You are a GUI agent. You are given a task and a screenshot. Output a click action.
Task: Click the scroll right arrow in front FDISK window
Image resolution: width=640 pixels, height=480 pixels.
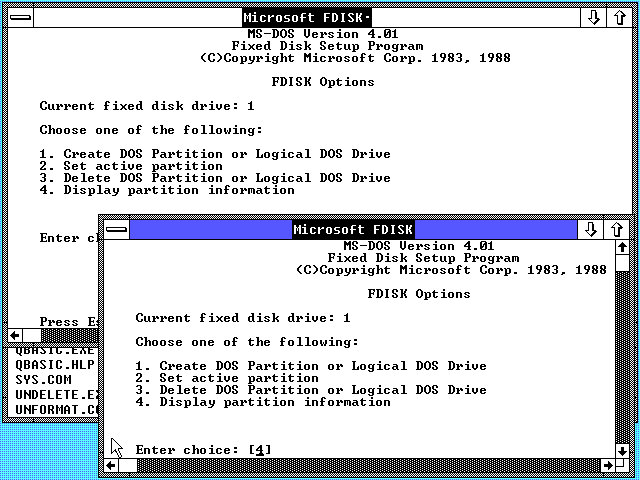pyautogui.click(x=608, y=465)
